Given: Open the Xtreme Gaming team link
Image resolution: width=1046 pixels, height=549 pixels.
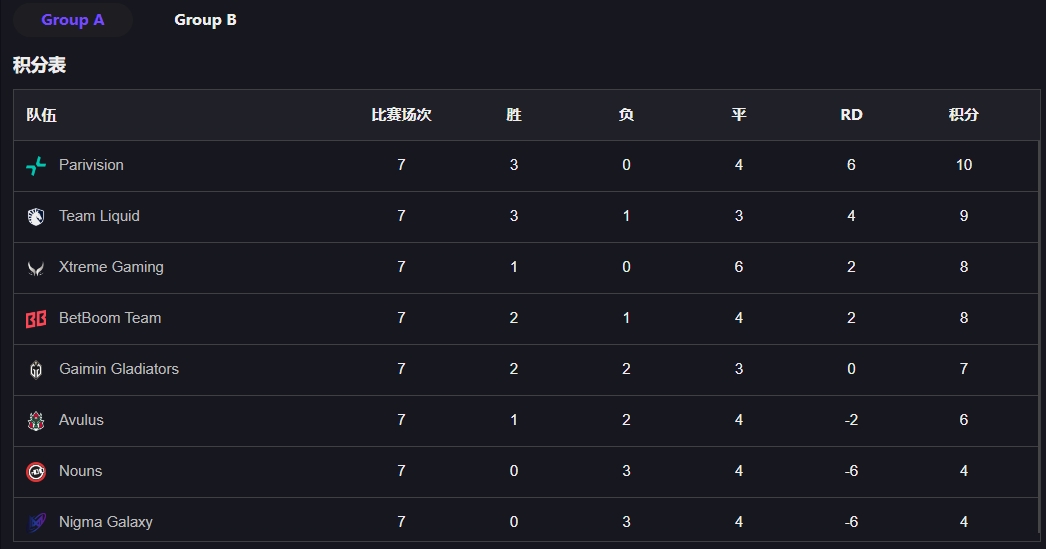Looking at the screenshot, I should point(111,267).
